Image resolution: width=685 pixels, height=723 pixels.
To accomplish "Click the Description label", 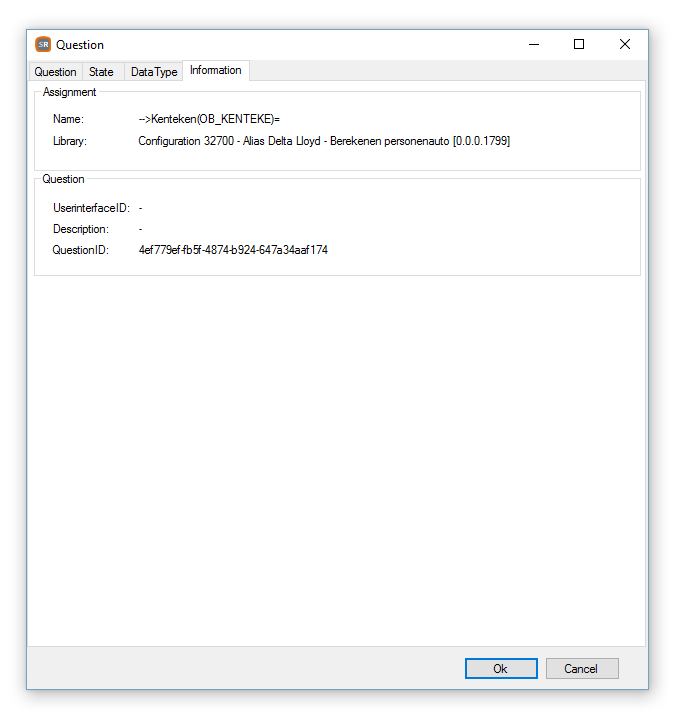I will 81,229.
